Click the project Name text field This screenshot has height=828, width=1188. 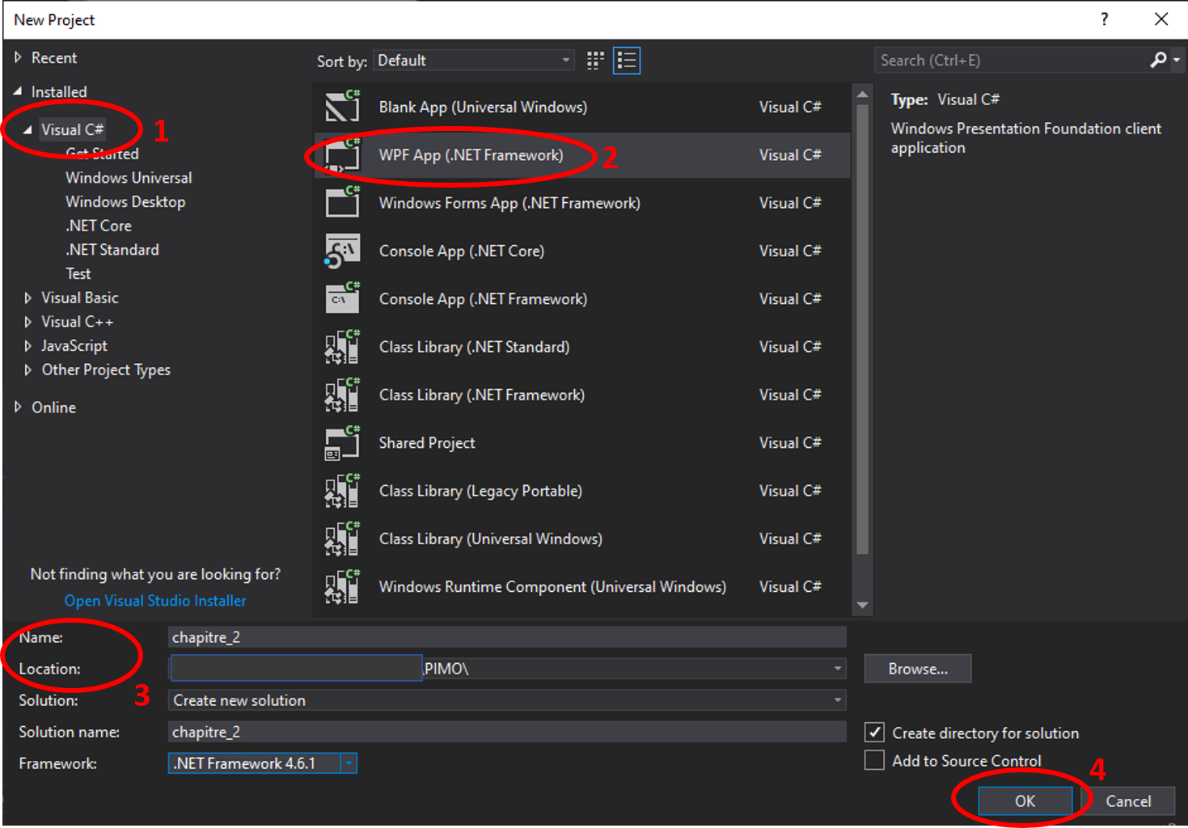point(507,637)
